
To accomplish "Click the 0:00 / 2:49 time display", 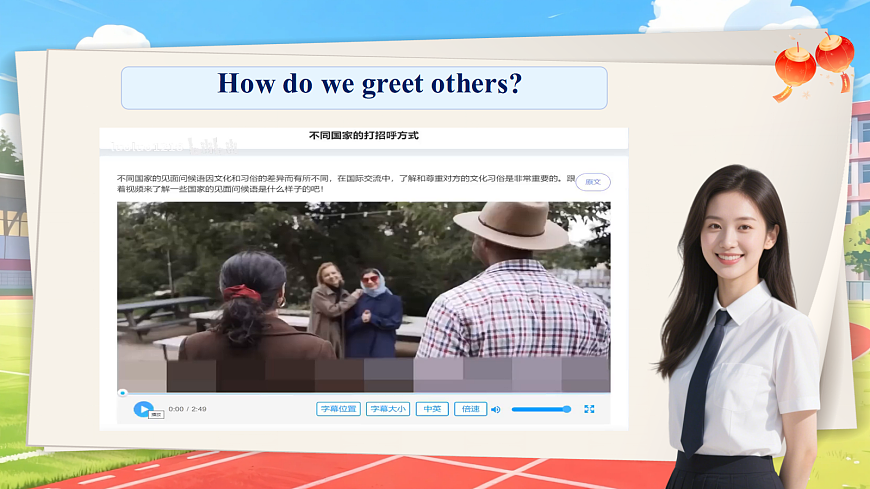I will 187,409.
